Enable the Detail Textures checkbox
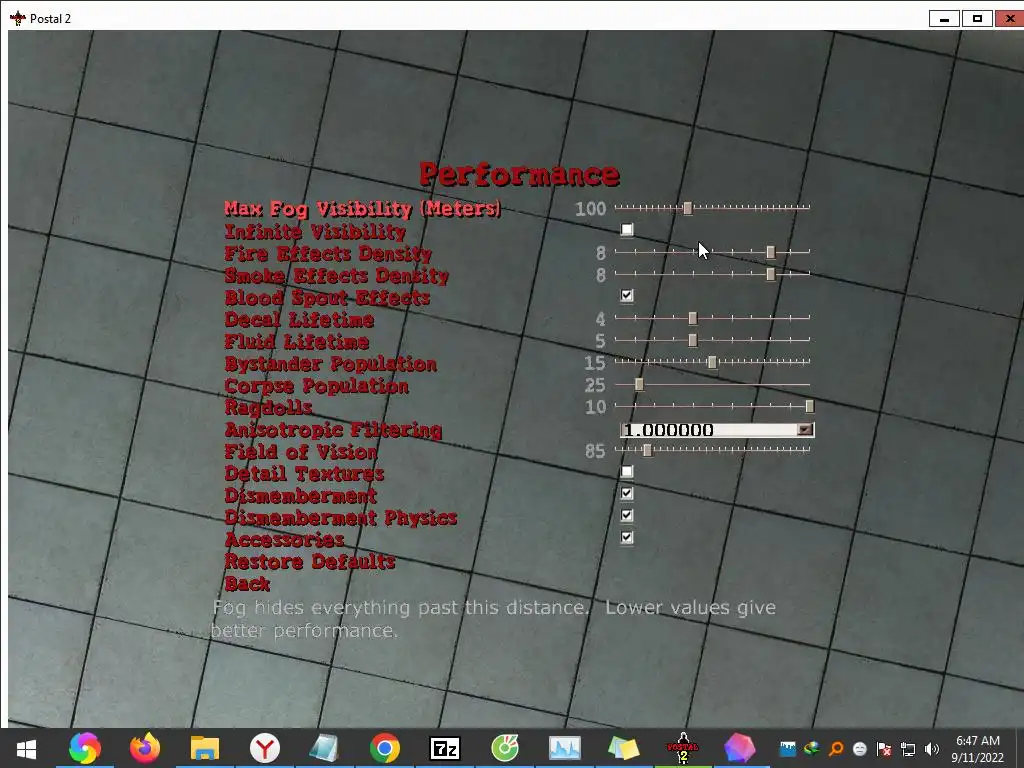Viewport: 1024px width, 768px height. click(x=627, y=472)
